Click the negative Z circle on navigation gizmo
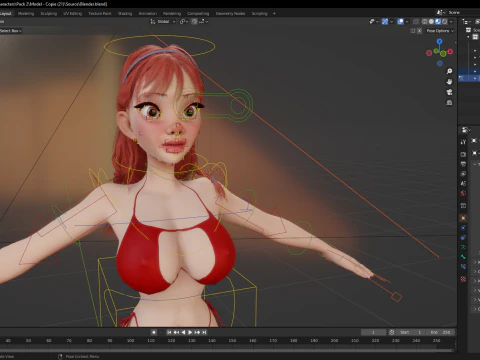 pos(440,63)
